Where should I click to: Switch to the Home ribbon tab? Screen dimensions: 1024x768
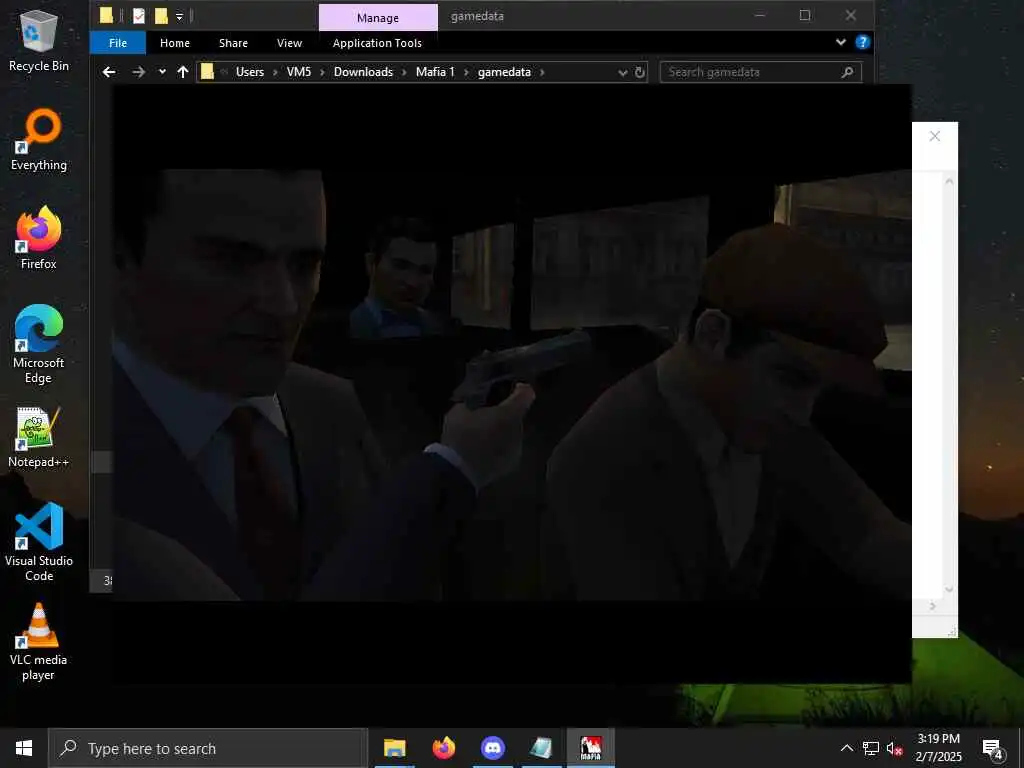coord(175,43)
